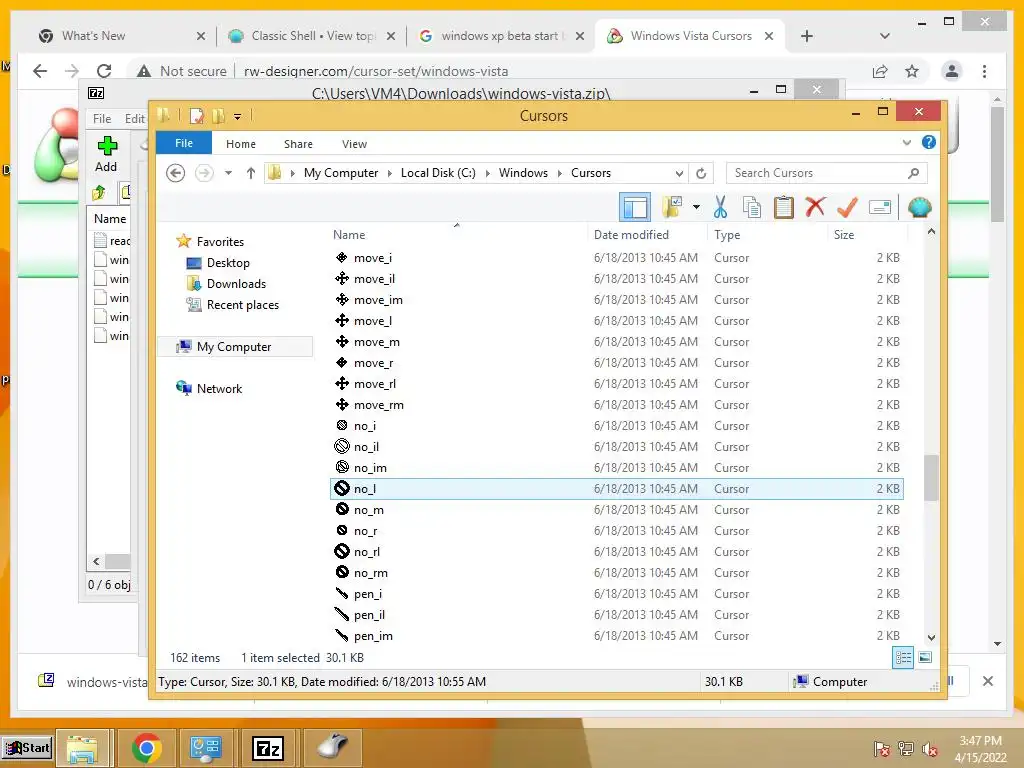Select the no_rl cursor file icon

click(342, 552)
